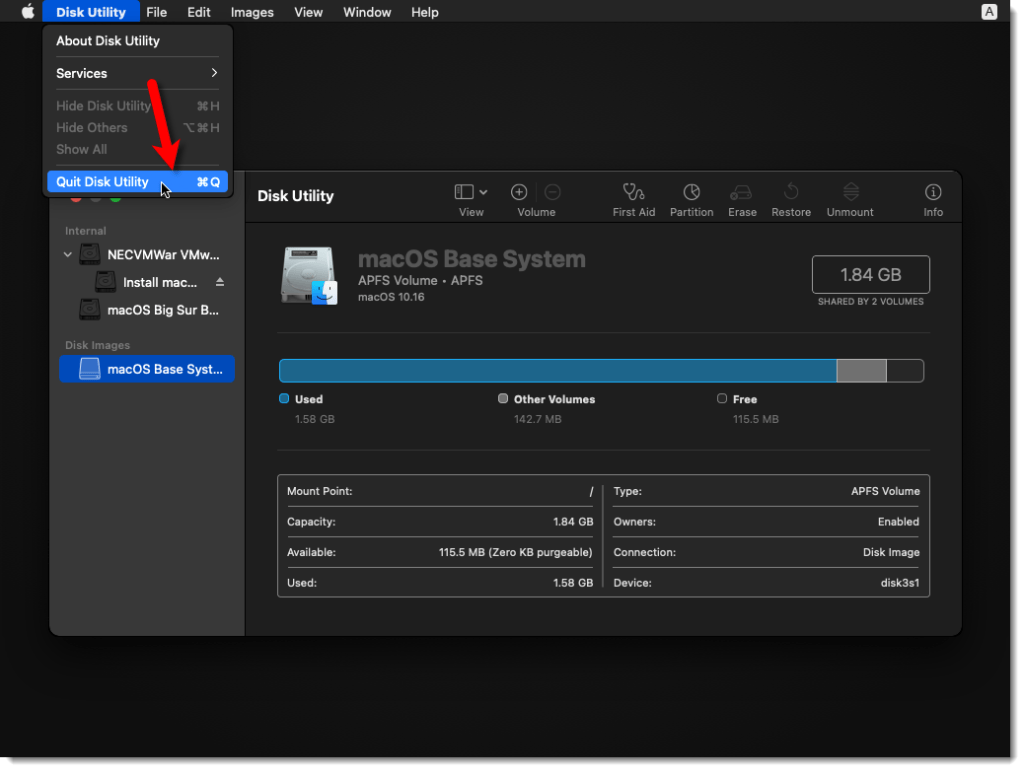Eject the Install mac... volume
1024x771 pixels.
tap(220, 282)
